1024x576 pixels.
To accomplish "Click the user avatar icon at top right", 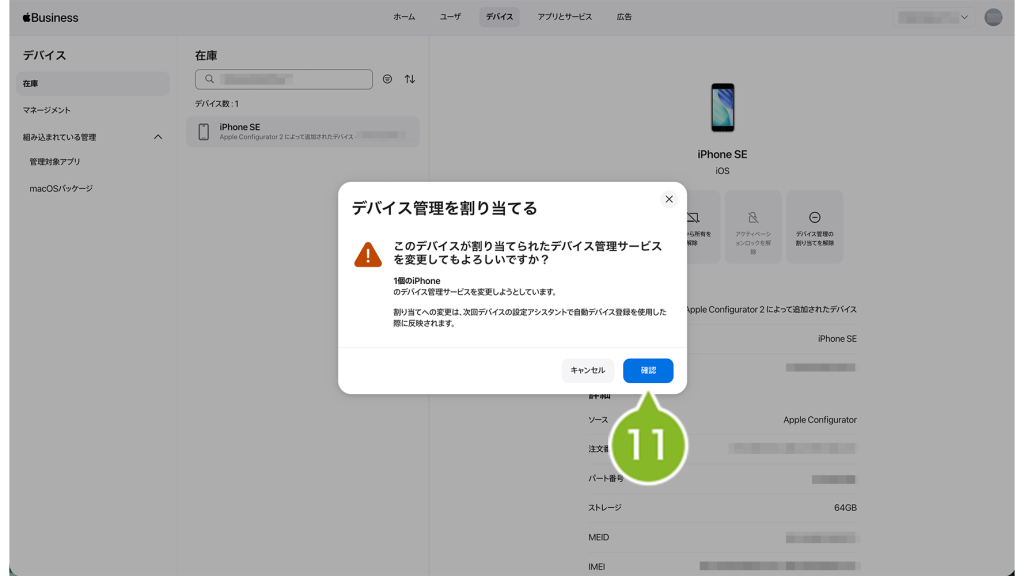I will [x=992, y=17].
